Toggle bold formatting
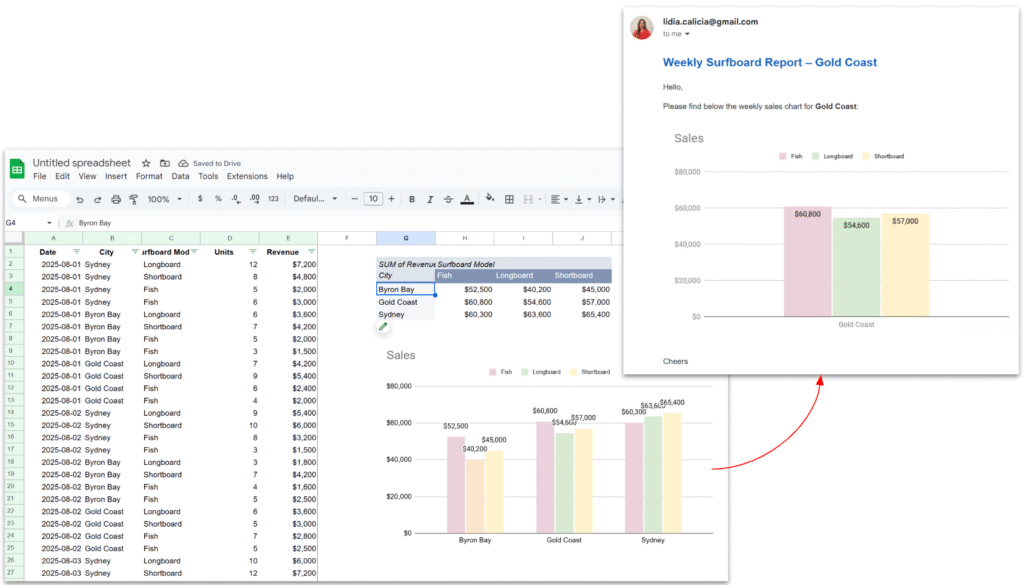The width and height of the screenshot is (1024, 585). point(412,199)
